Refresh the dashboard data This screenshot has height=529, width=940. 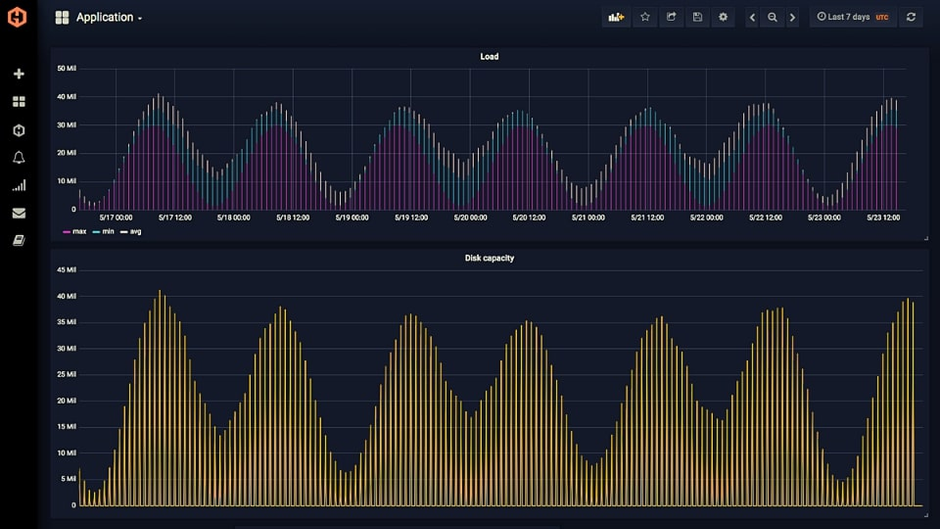pos(910,17)
